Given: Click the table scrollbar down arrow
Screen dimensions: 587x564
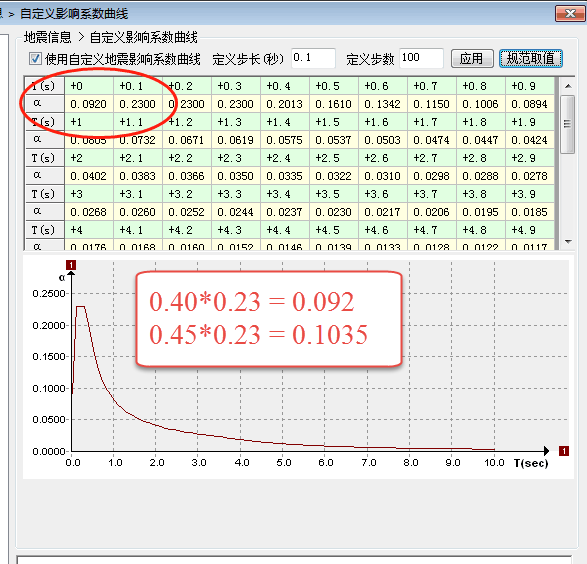Looking at the screenshot, I should pyautogui.click(x=568, y=241).
